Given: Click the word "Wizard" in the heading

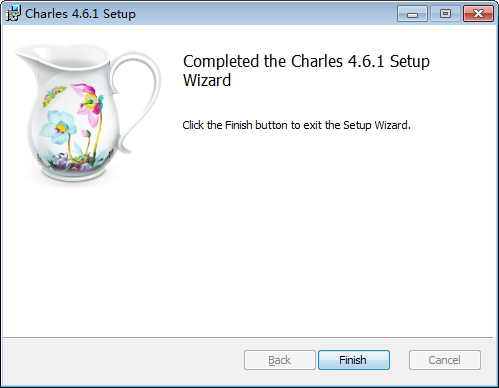Looking at the screenshot, I should click(207, 80).
